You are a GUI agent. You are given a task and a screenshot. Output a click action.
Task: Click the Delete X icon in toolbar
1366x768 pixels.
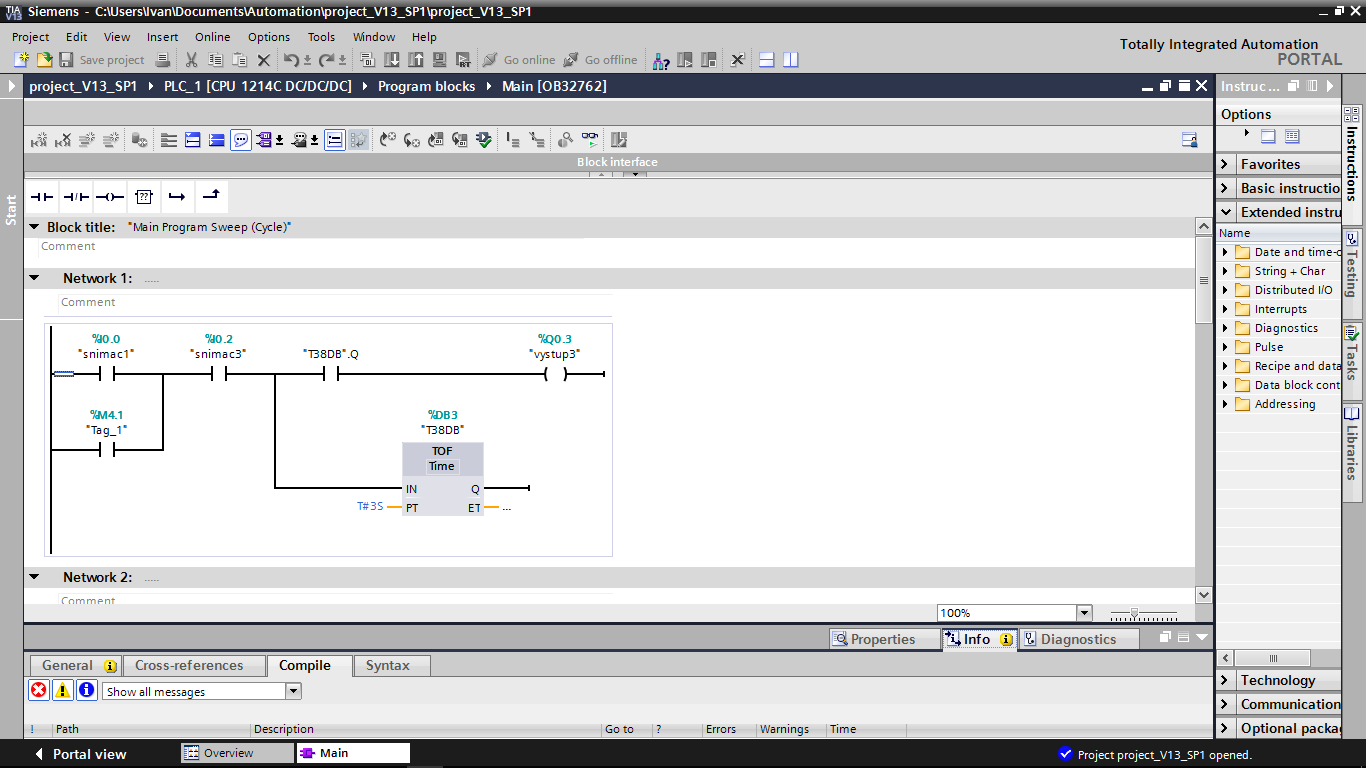point(264,60)
